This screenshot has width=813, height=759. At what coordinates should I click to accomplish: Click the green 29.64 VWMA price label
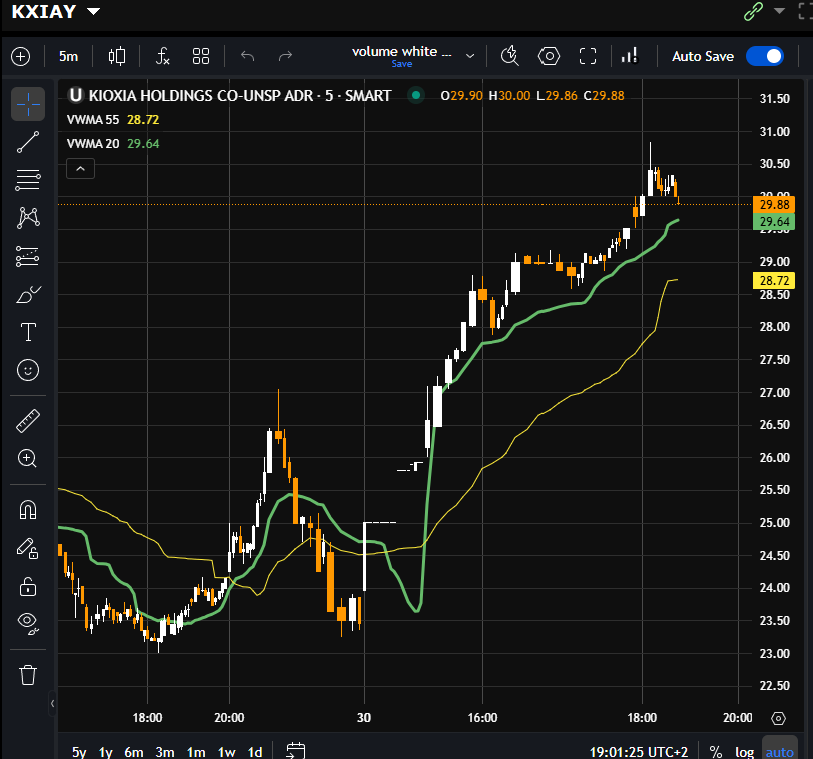click(774, 222)
